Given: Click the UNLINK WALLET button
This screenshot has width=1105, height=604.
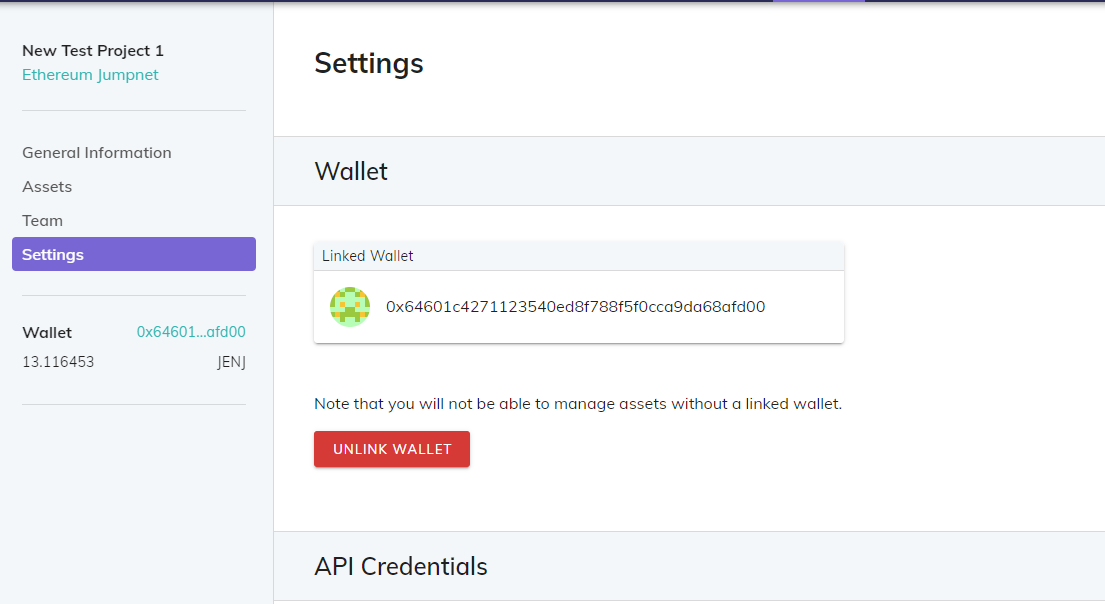Looking at the screenshot, I should 392,449.
